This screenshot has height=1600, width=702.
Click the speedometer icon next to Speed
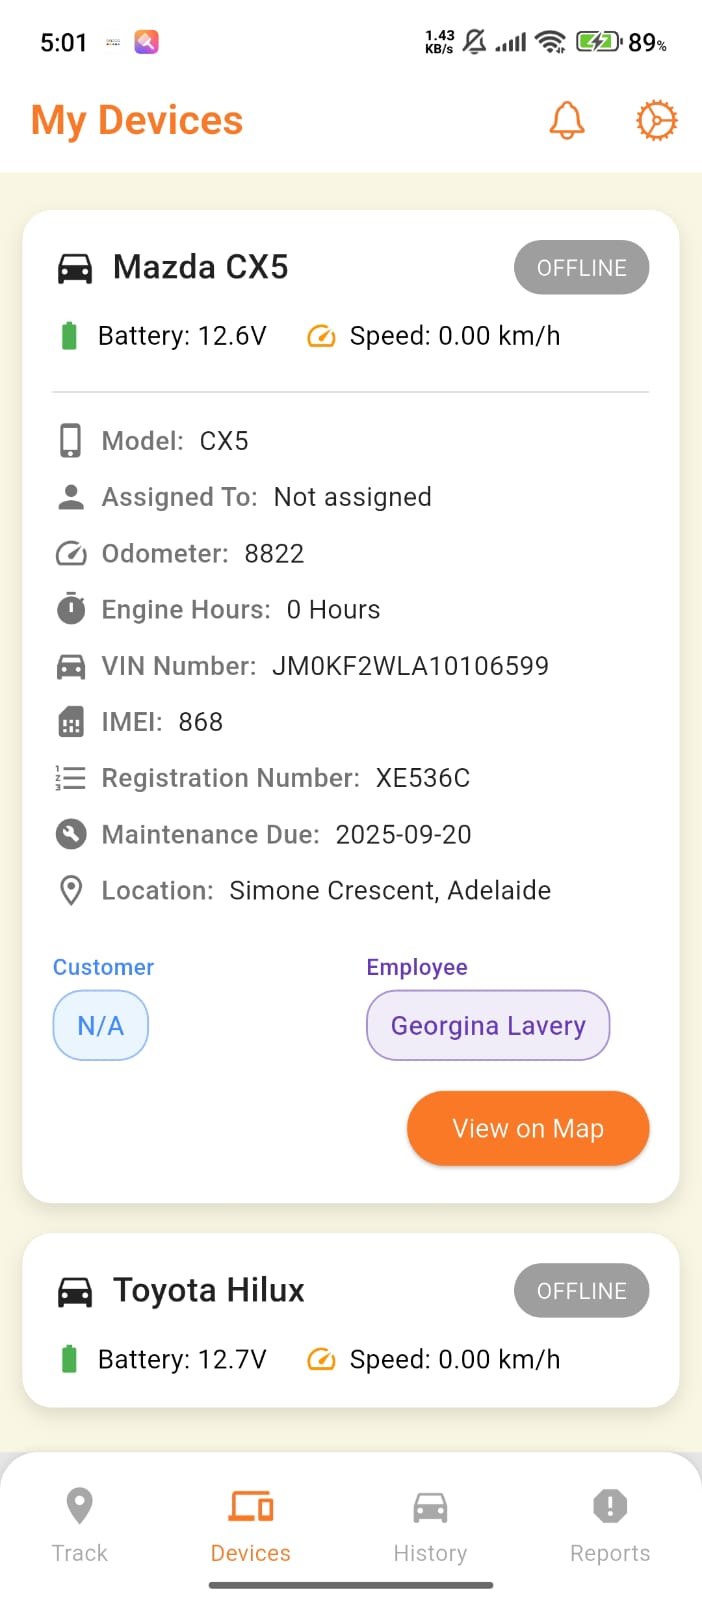coord(320,336)
